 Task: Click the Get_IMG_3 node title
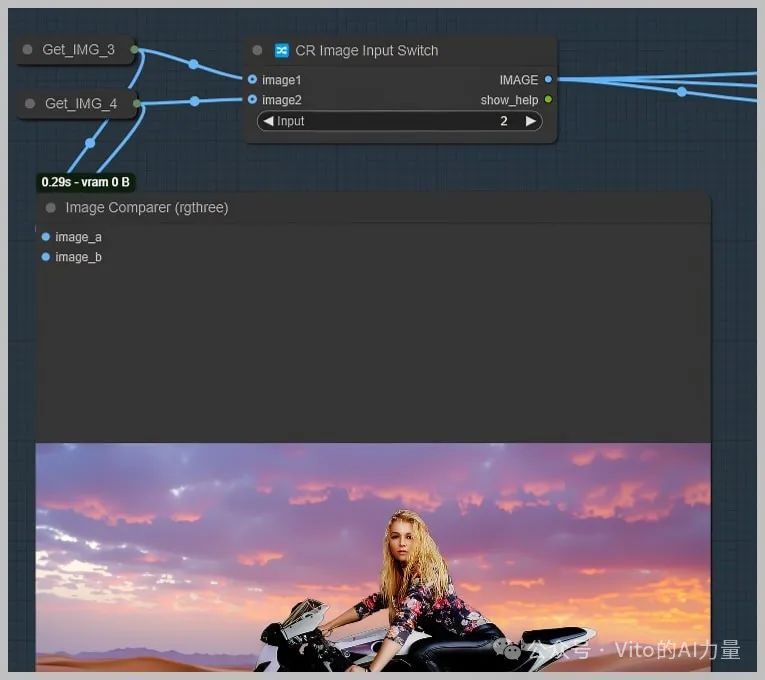click(79, 49)
